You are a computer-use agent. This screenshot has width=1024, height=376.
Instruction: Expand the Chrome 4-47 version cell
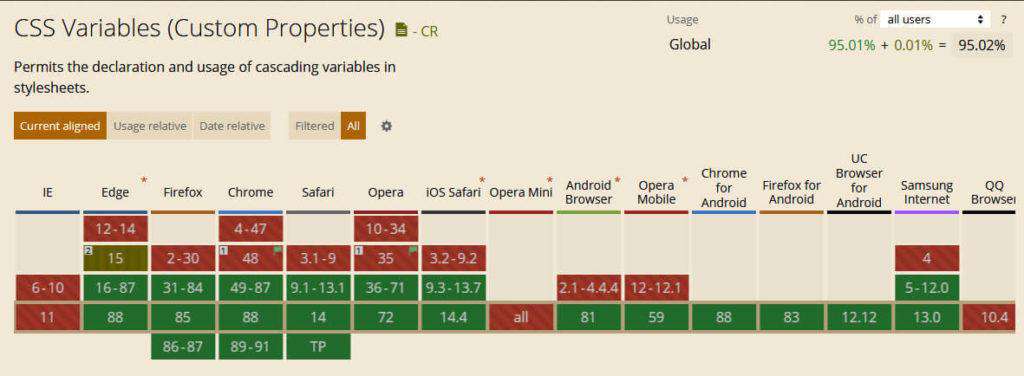[x=251, y=229]
